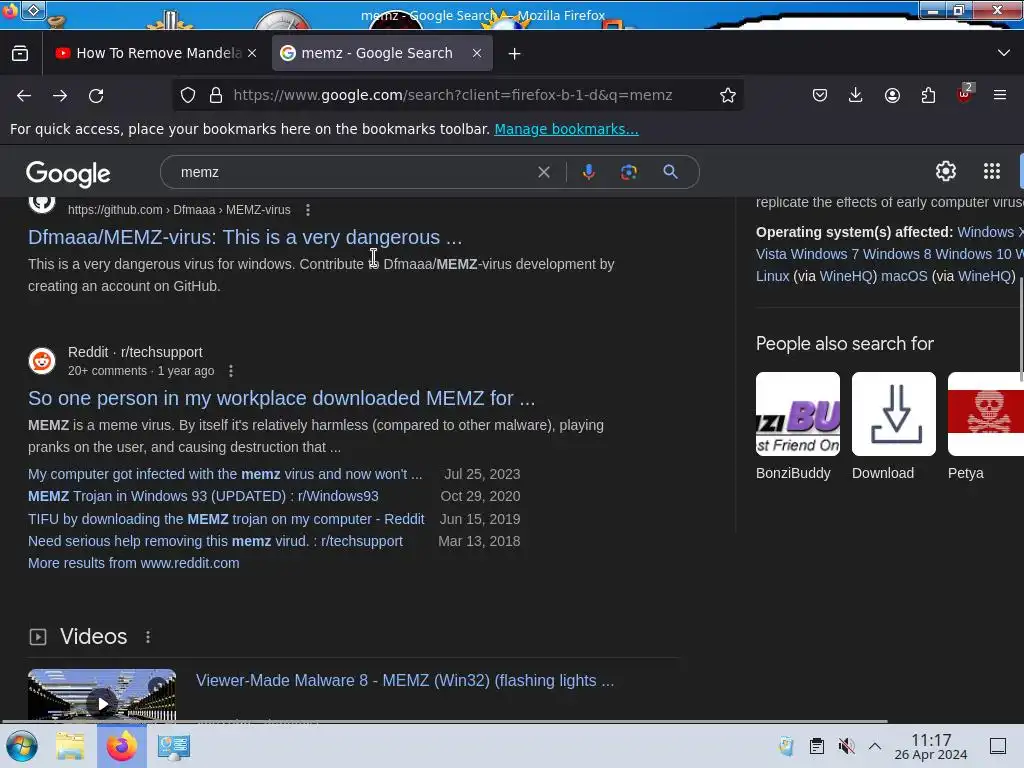This screenshot has height=768, width=1024.
Task: Search by image with Google Lens
Action: 628,172
